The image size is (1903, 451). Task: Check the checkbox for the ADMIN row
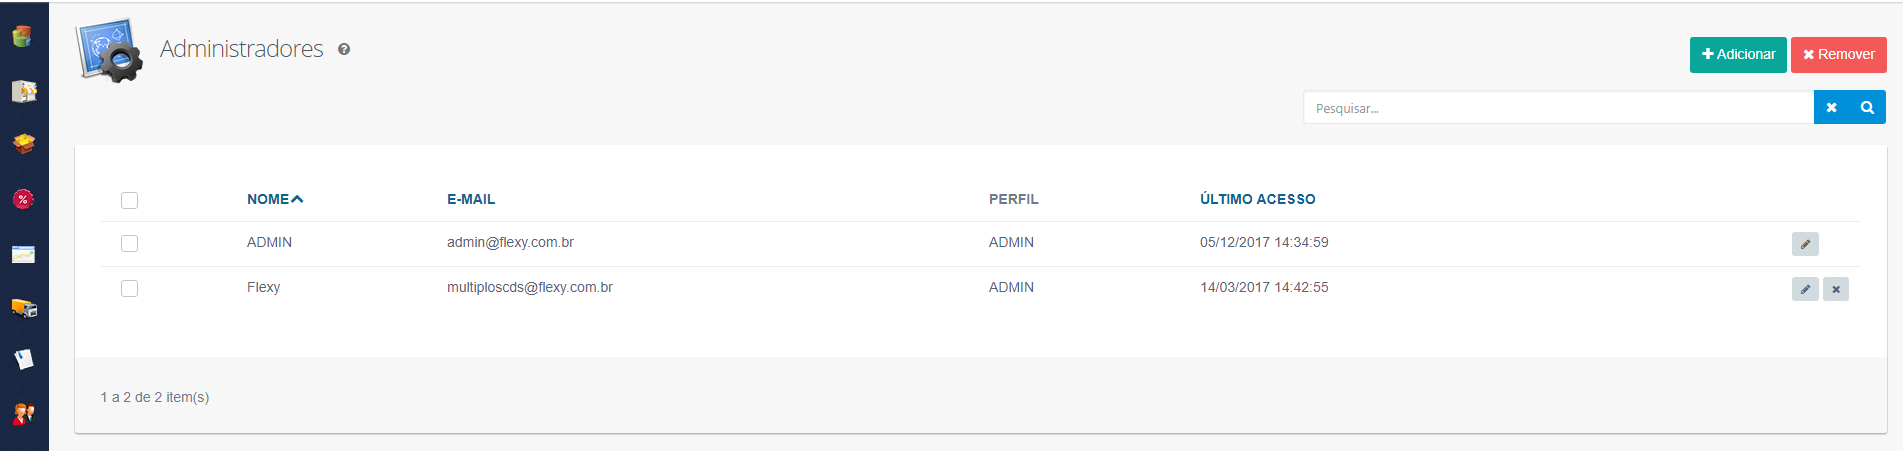point(129,243)
